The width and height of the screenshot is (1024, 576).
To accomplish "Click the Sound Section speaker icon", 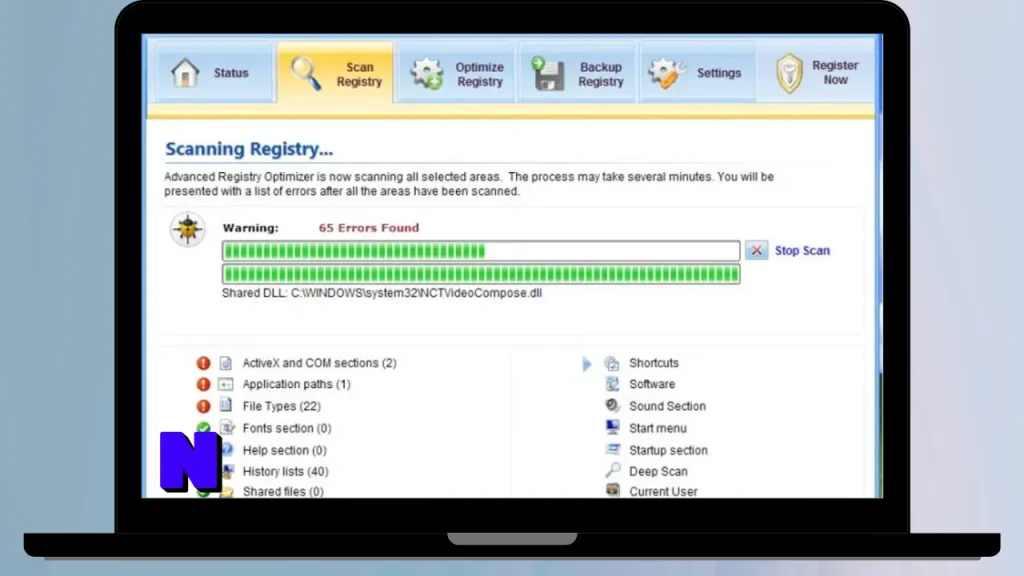I will coord(612,406).
